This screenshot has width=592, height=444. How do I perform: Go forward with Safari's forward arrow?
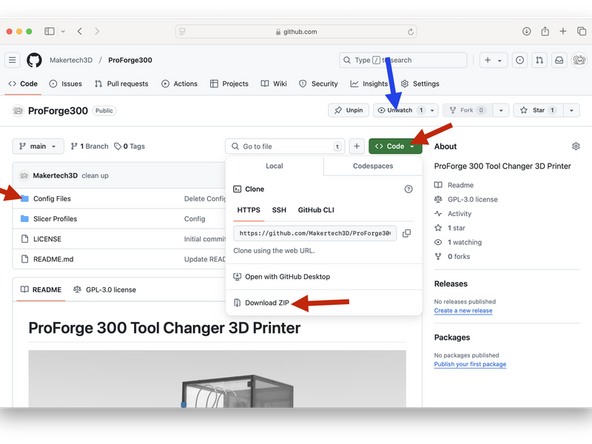97,31
